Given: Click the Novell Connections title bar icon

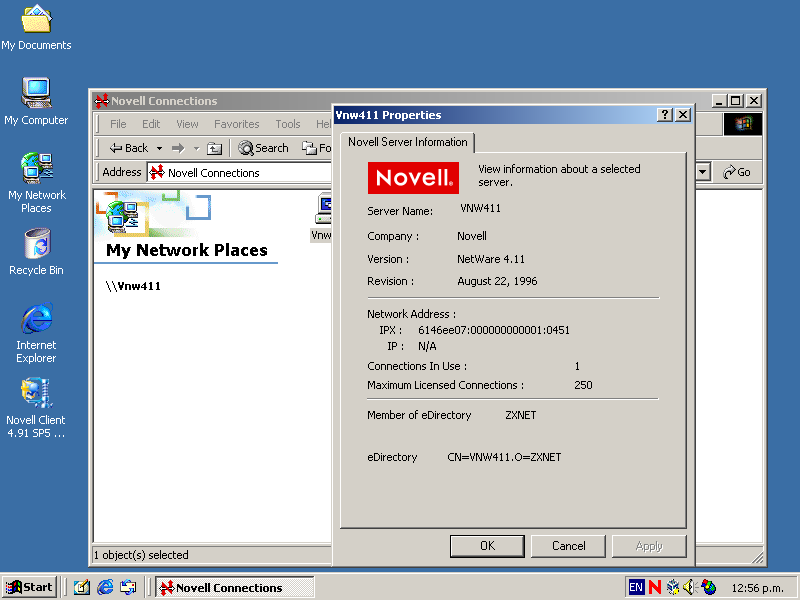Looking at the screenshot, I should [102, 101].
